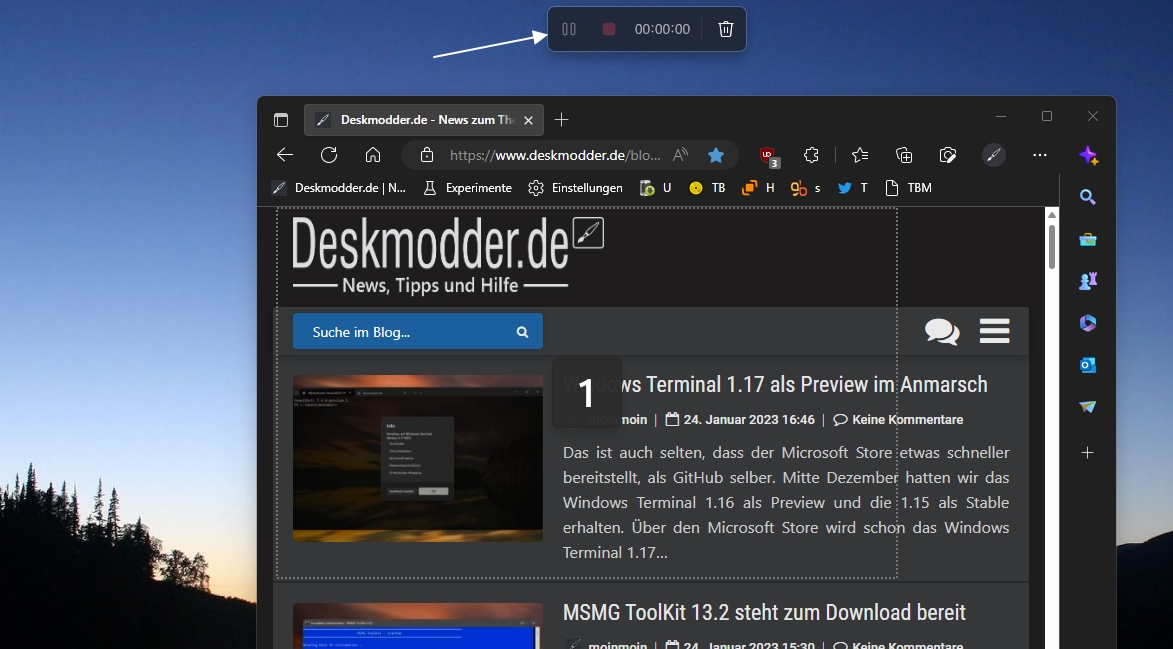Start Read aloud from the address bar
This screenshot has height=649, width=1173.
point(680,155)
